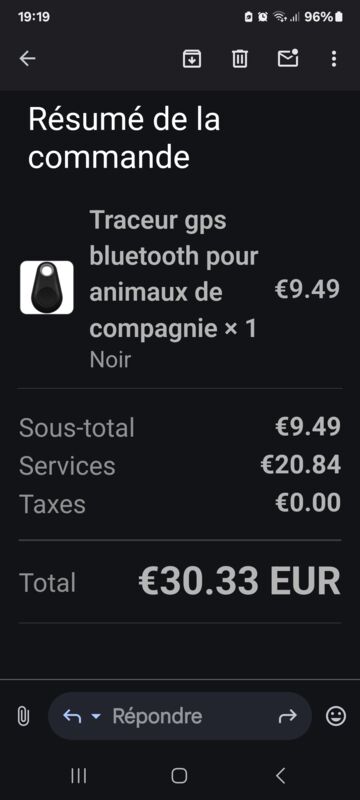Tap the battery percentage in status bar
This screenshot has height=800, width=360.
[318, 17]
